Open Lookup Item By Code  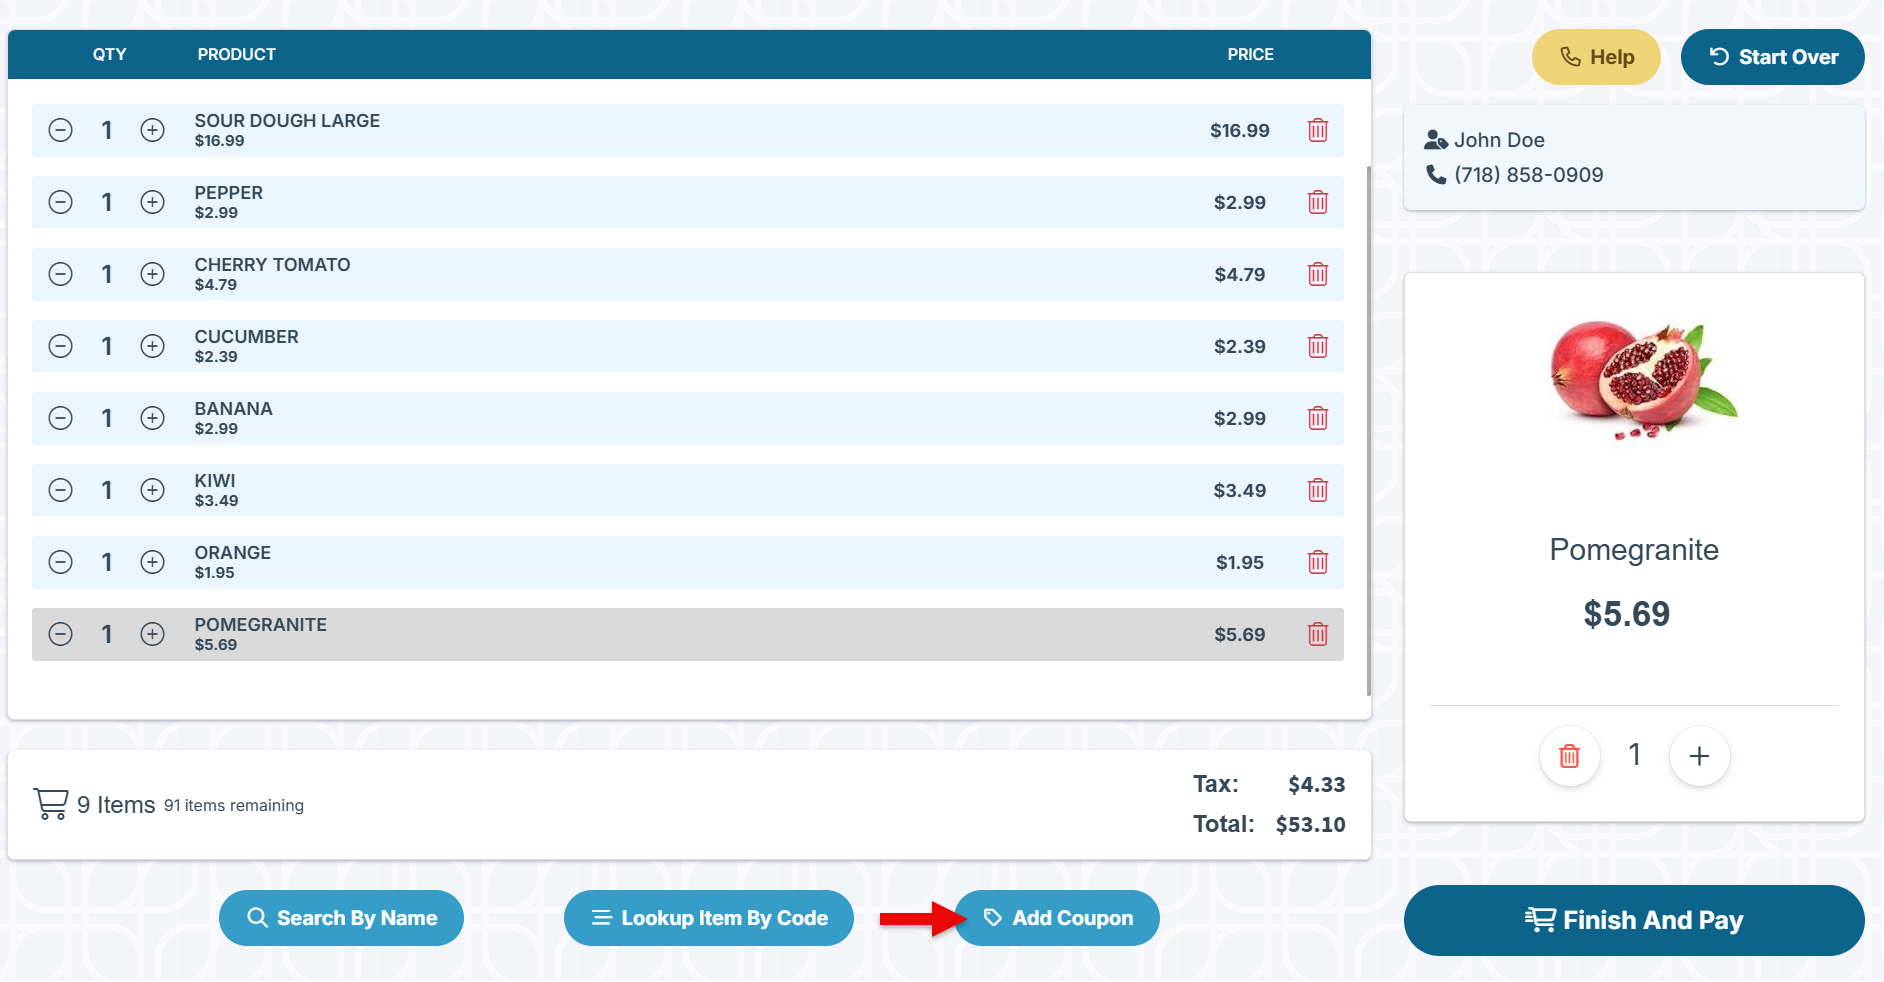[709, 918]
